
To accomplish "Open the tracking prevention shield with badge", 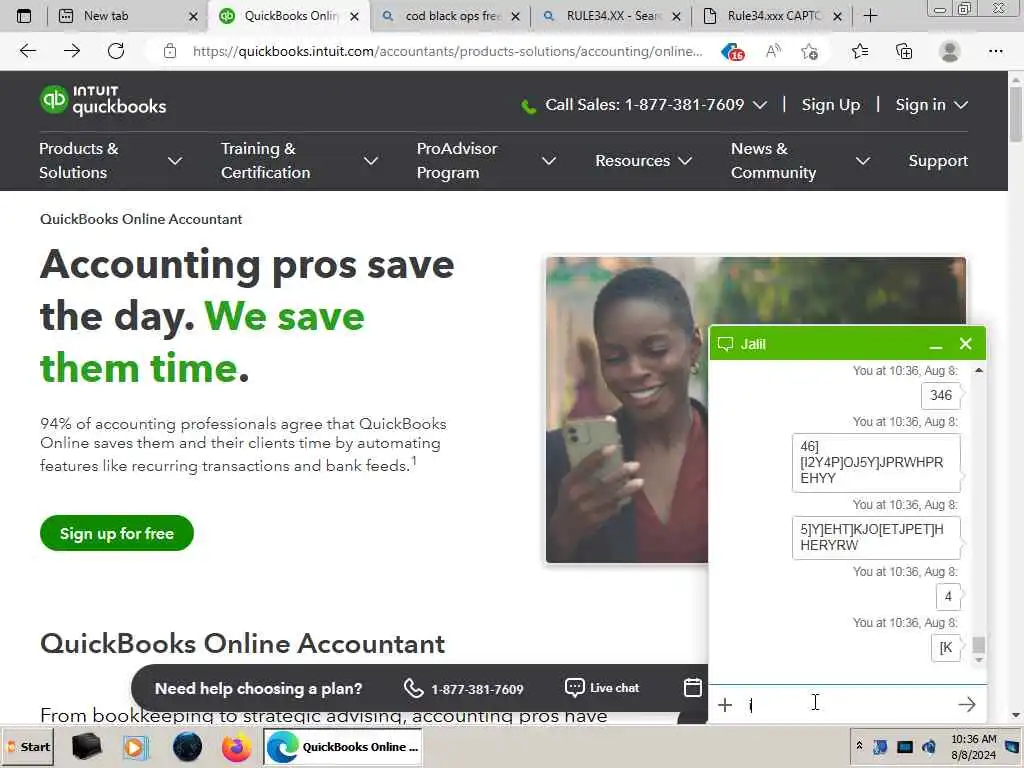I will [x=733, y=52].
